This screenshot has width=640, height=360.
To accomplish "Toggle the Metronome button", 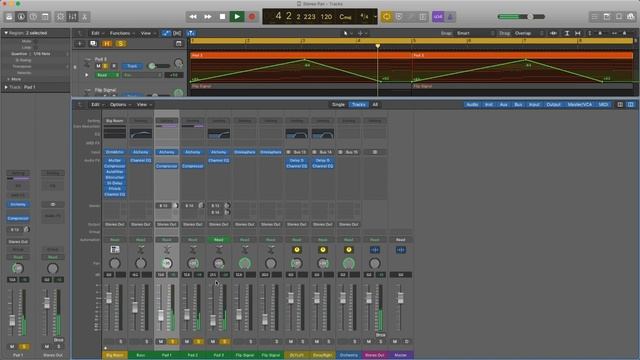I will [x=450, y=17].
